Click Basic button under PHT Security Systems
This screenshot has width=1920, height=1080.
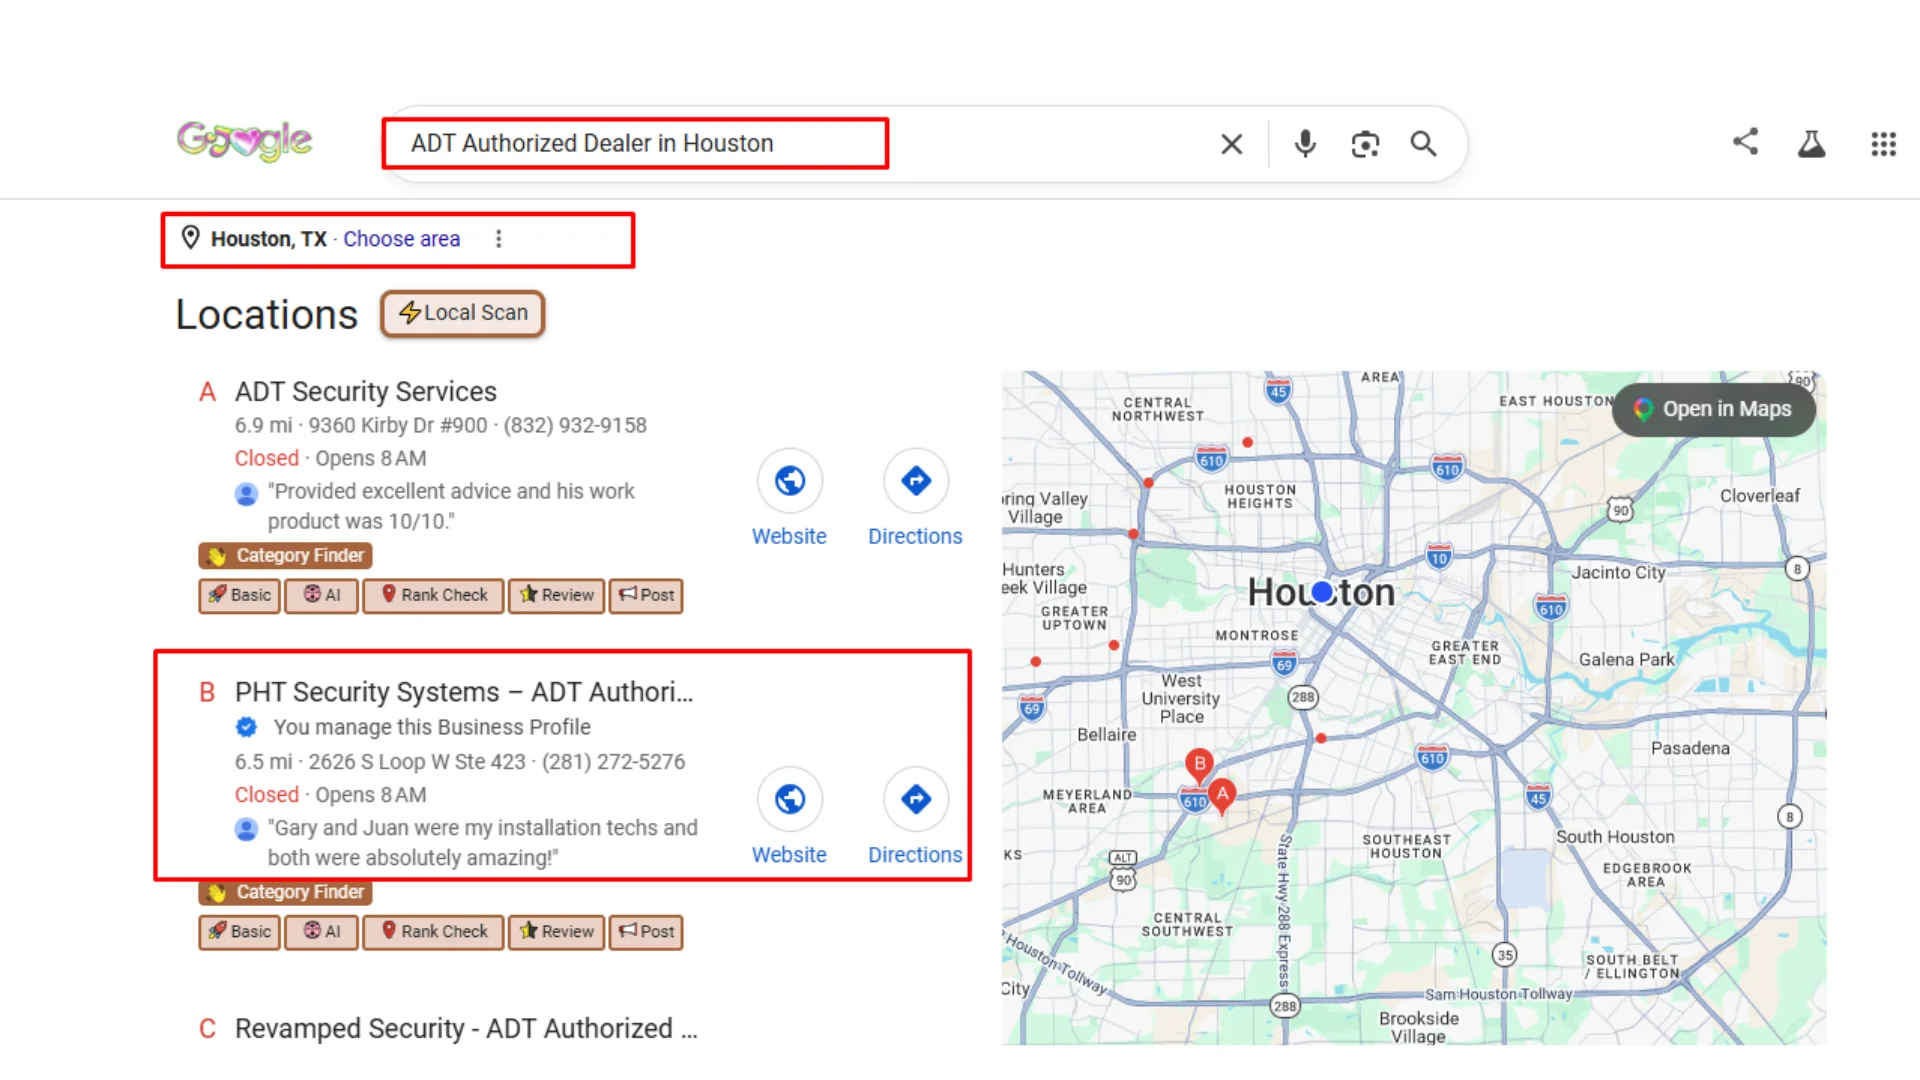point(239,932)
